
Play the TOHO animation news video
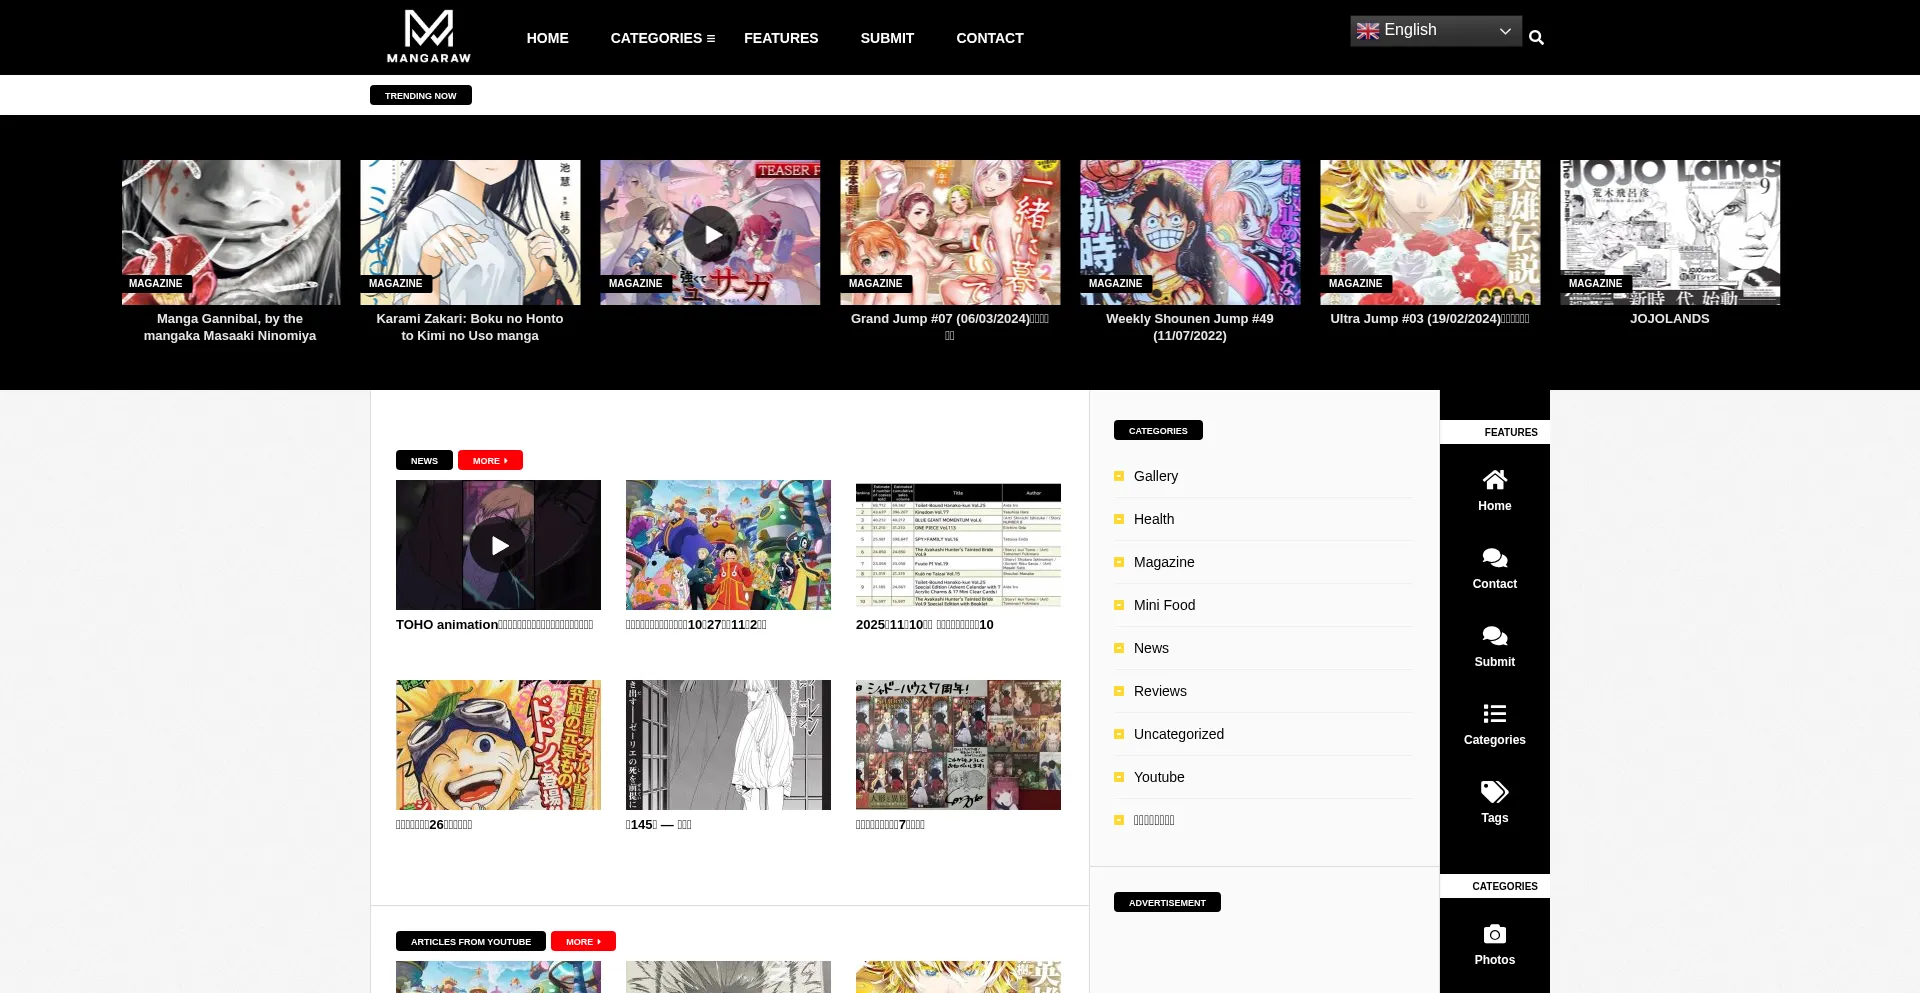point(498,545)
